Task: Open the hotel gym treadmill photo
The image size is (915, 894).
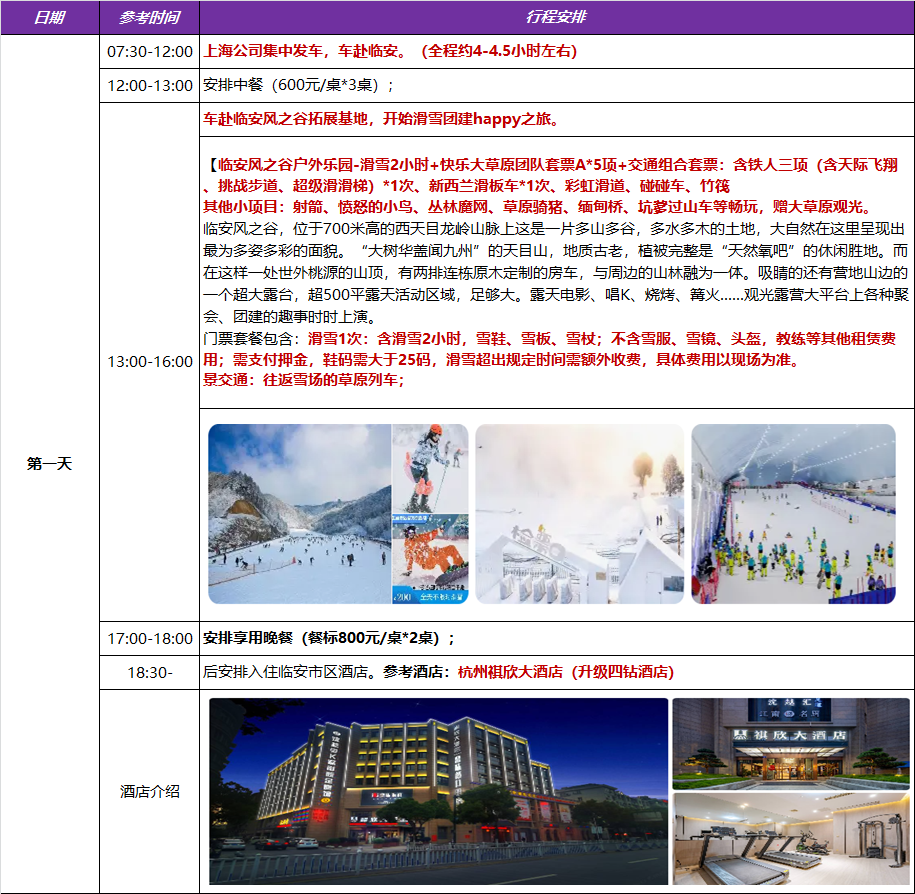Action: click(790, 840)
